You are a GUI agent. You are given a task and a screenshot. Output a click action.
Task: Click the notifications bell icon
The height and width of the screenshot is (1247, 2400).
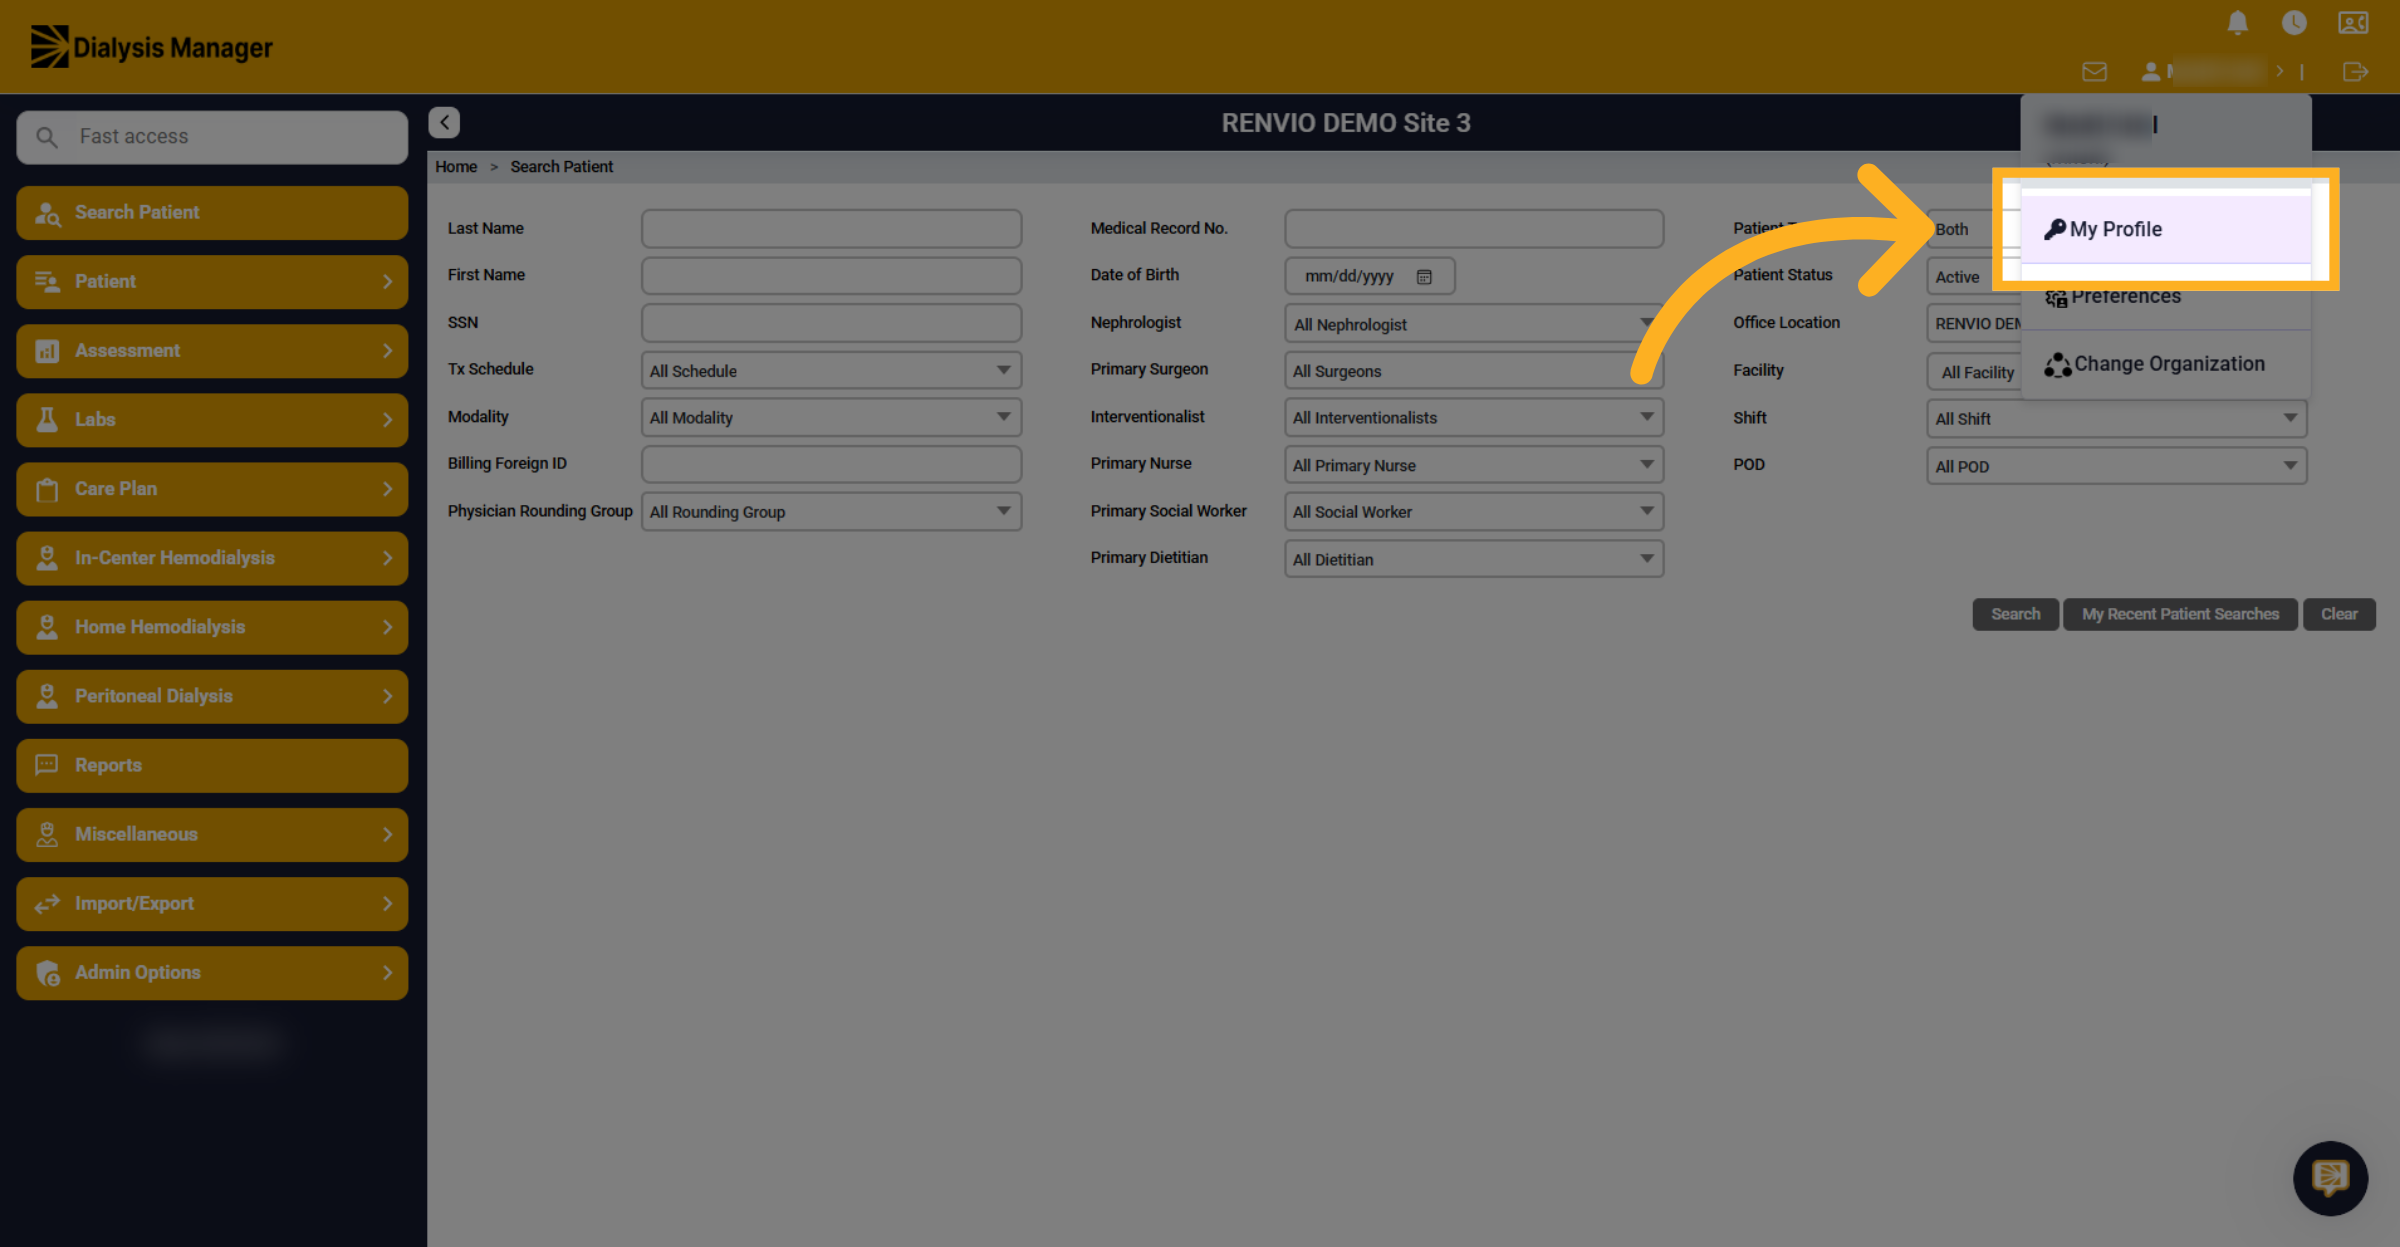pos(2237,23)
